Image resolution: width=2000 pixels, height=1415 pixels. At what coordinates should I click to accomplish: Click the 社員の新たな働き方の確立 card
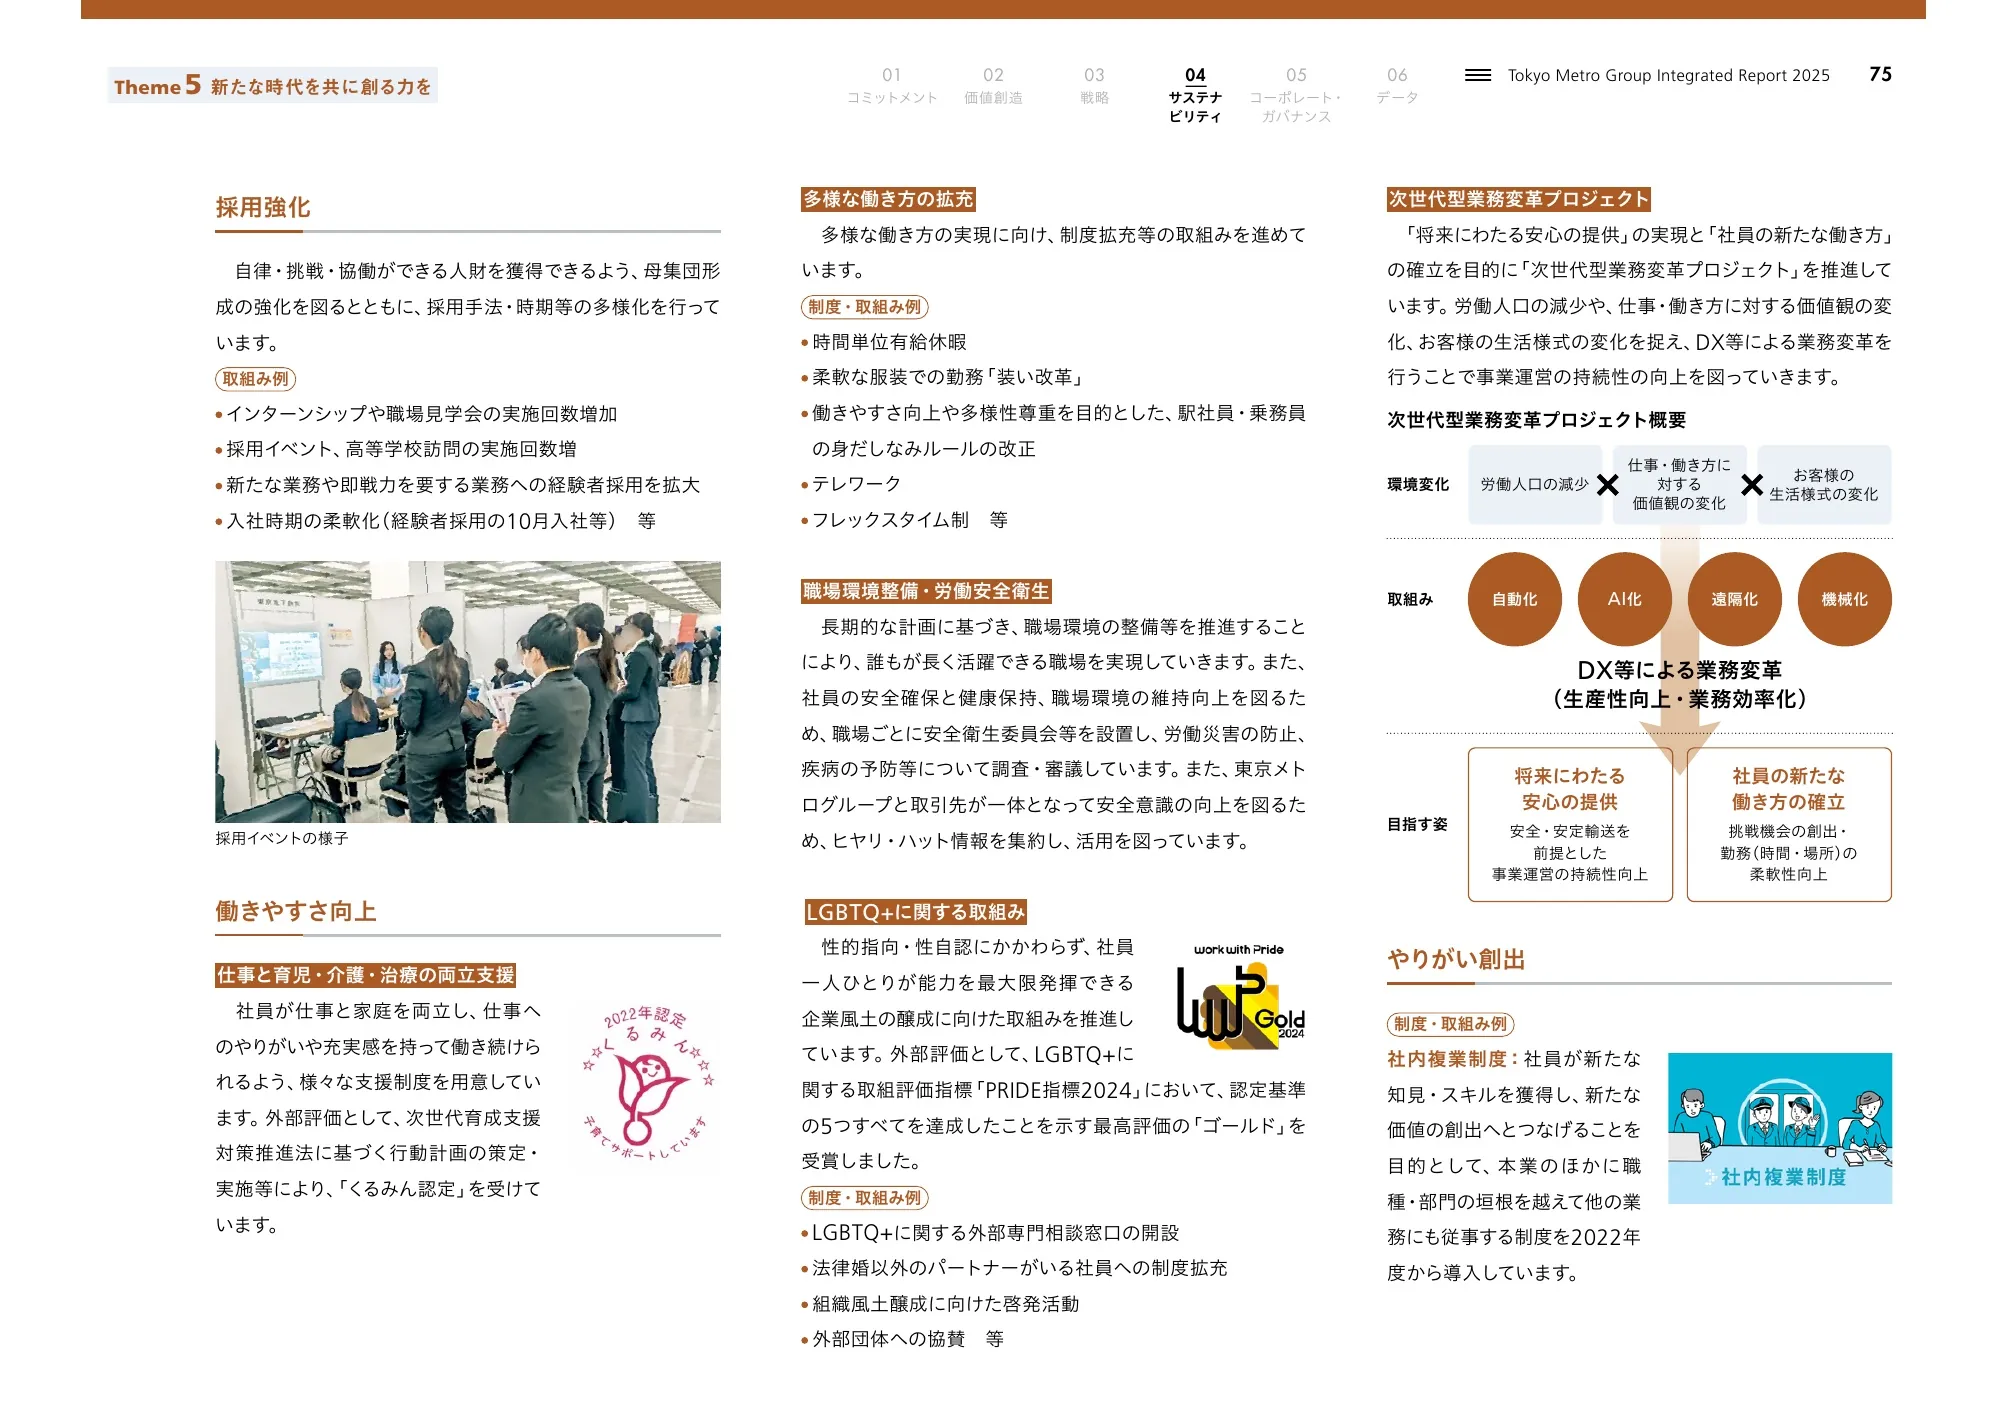1788,824
